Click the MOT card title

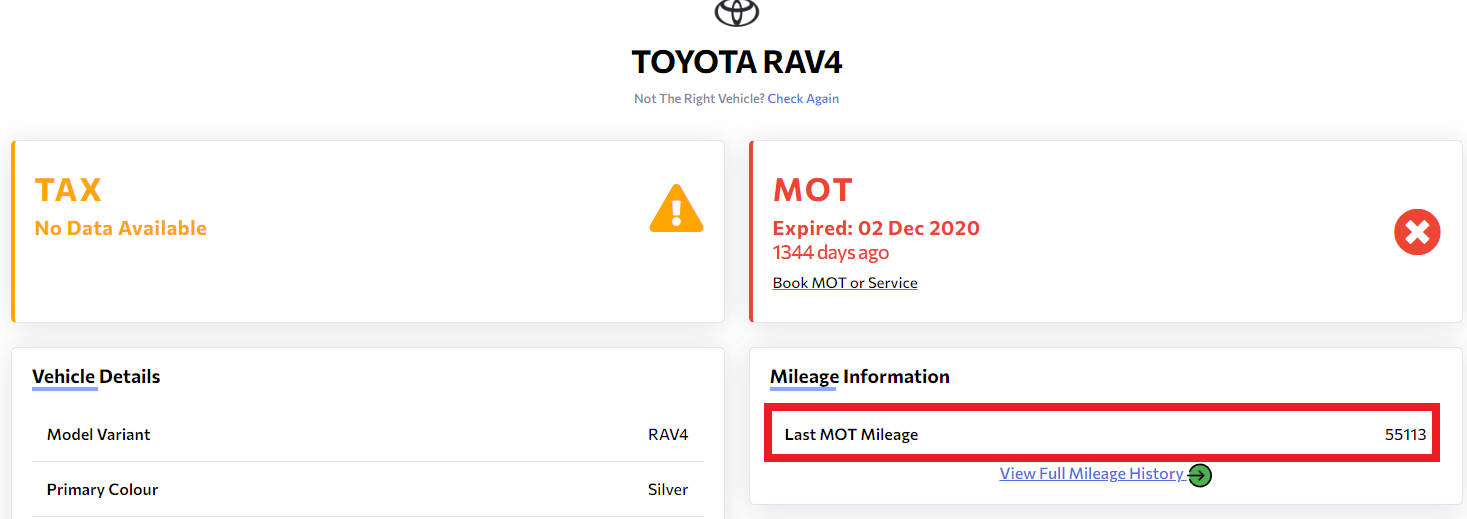pyautogui.click(x=812, y=190)
